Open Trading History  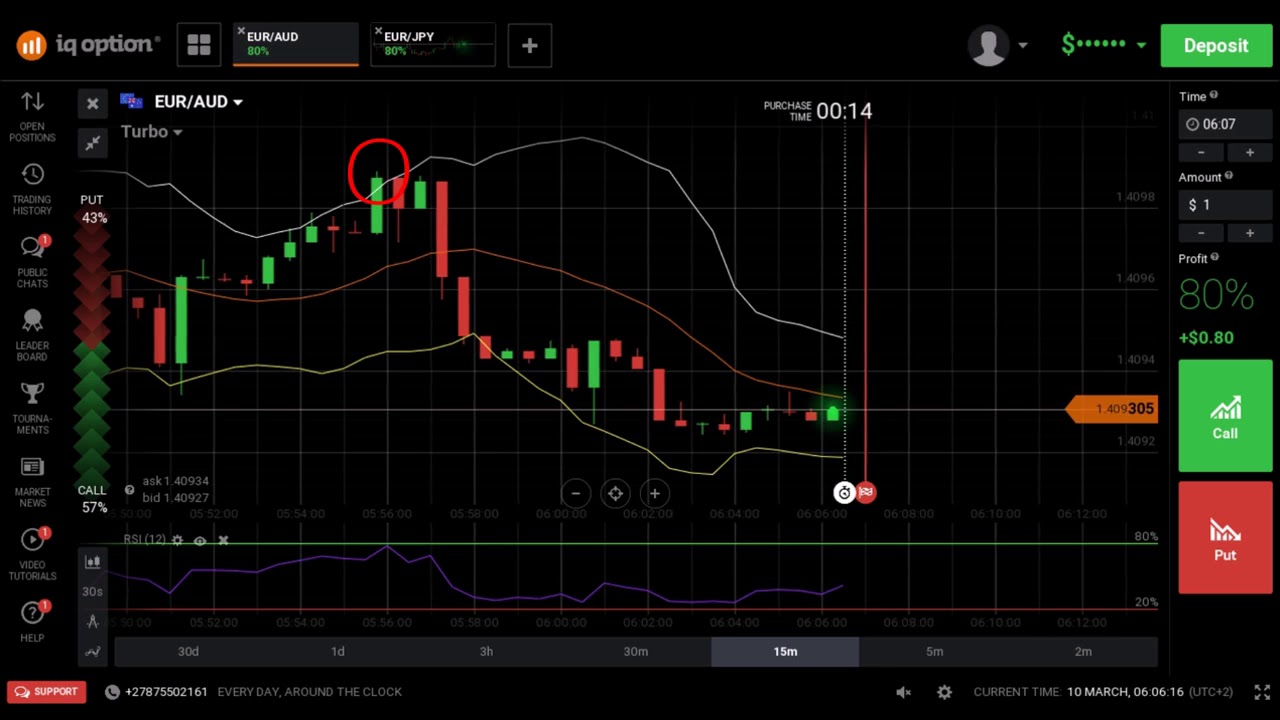click(x=32, y=190)
